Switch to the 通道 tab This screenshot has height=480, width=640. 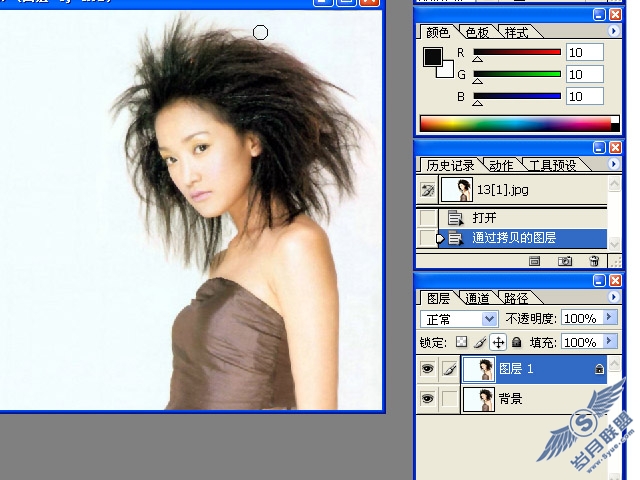click(x=477, y=298)
